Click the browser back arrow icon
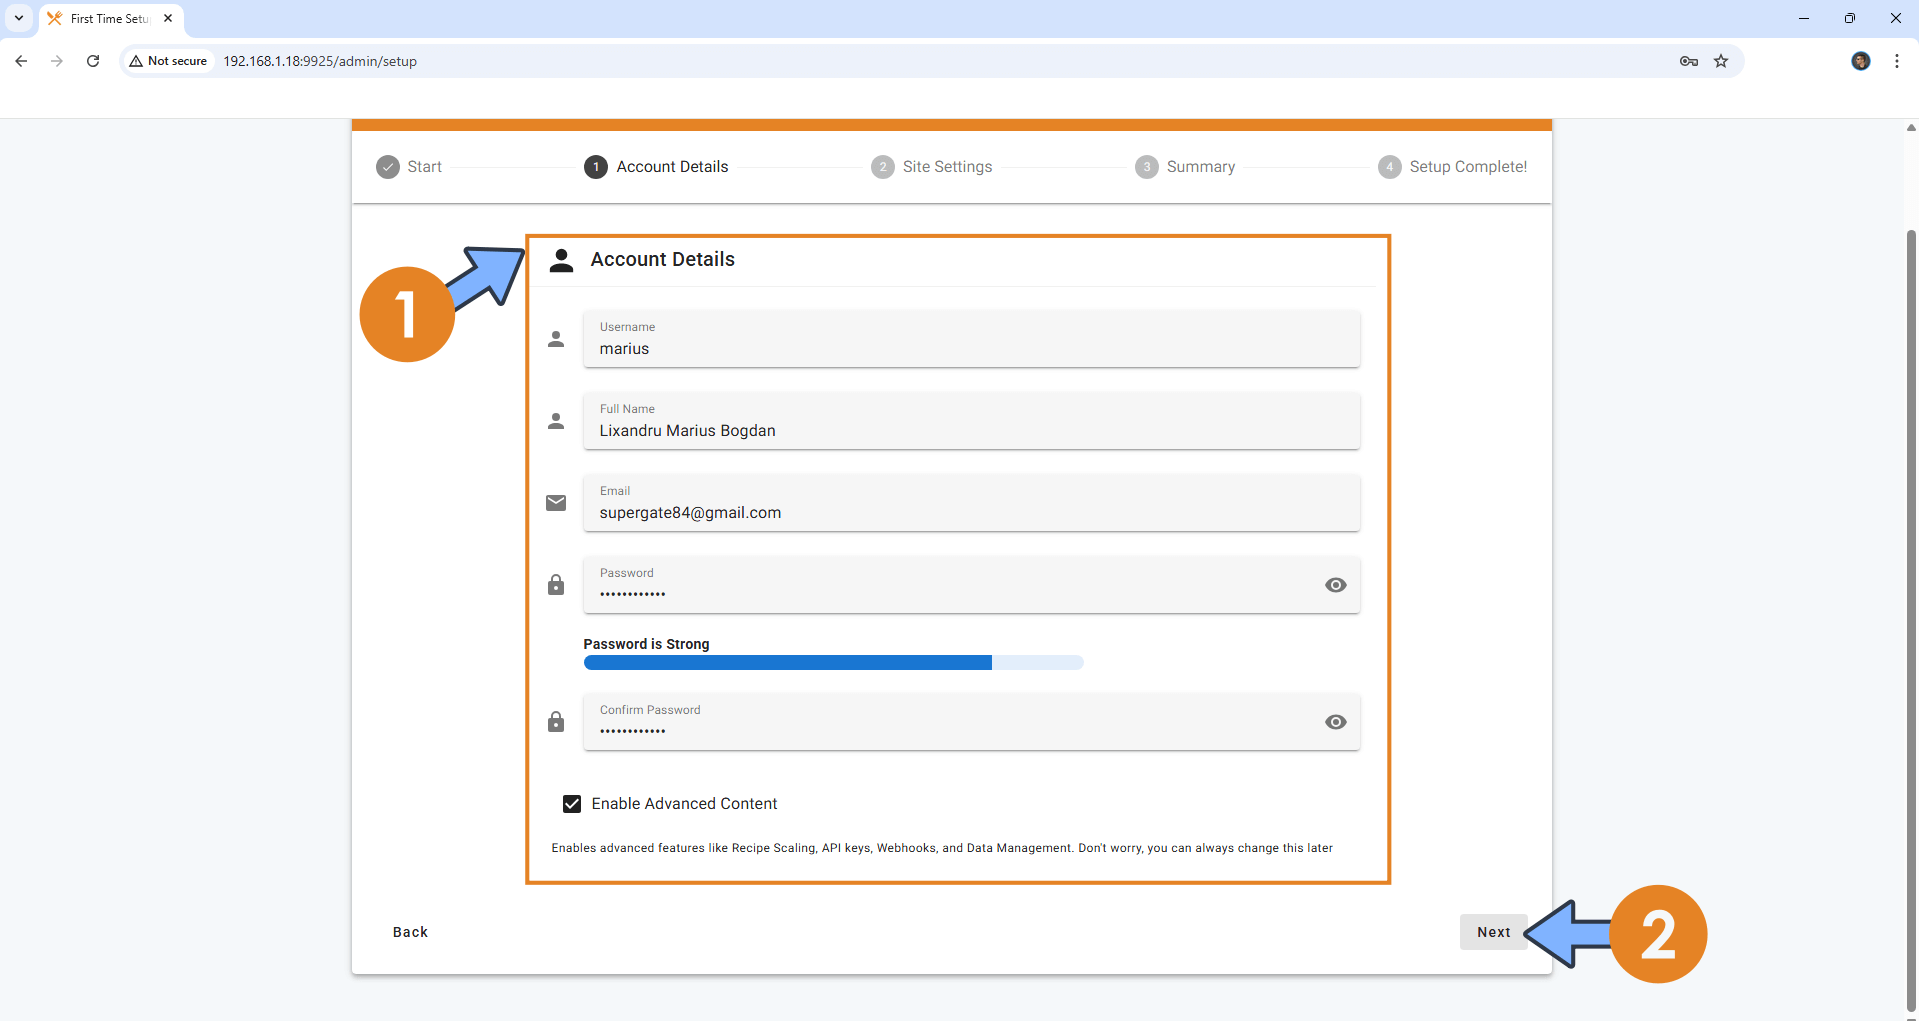 [x=21, y=61]
